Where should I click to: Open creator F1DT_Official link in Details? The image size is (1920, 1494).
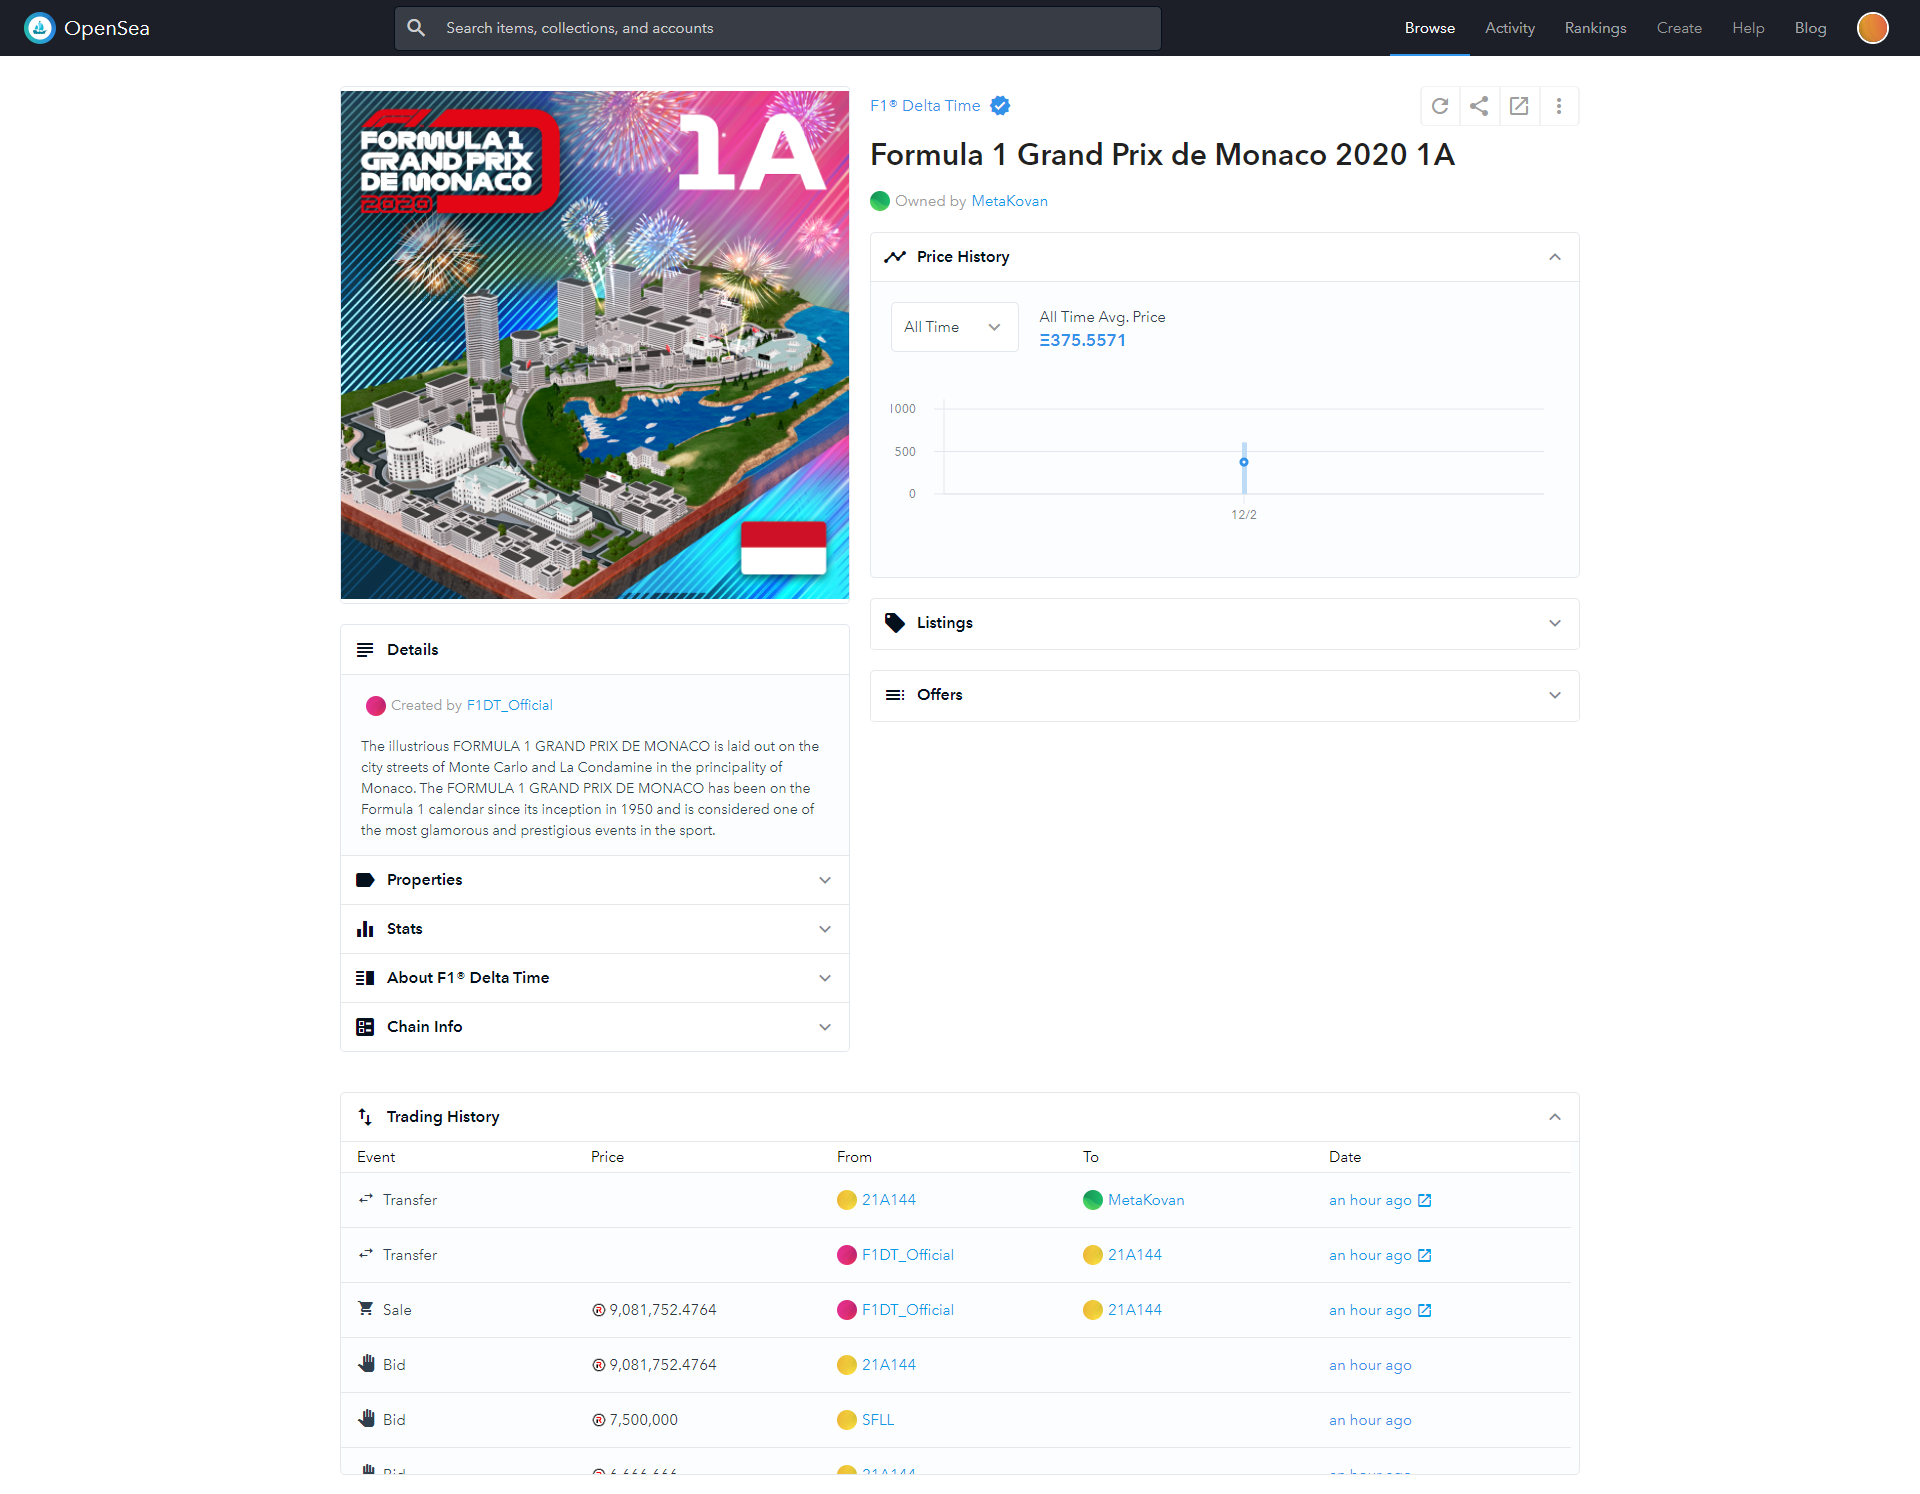(509, 706)
